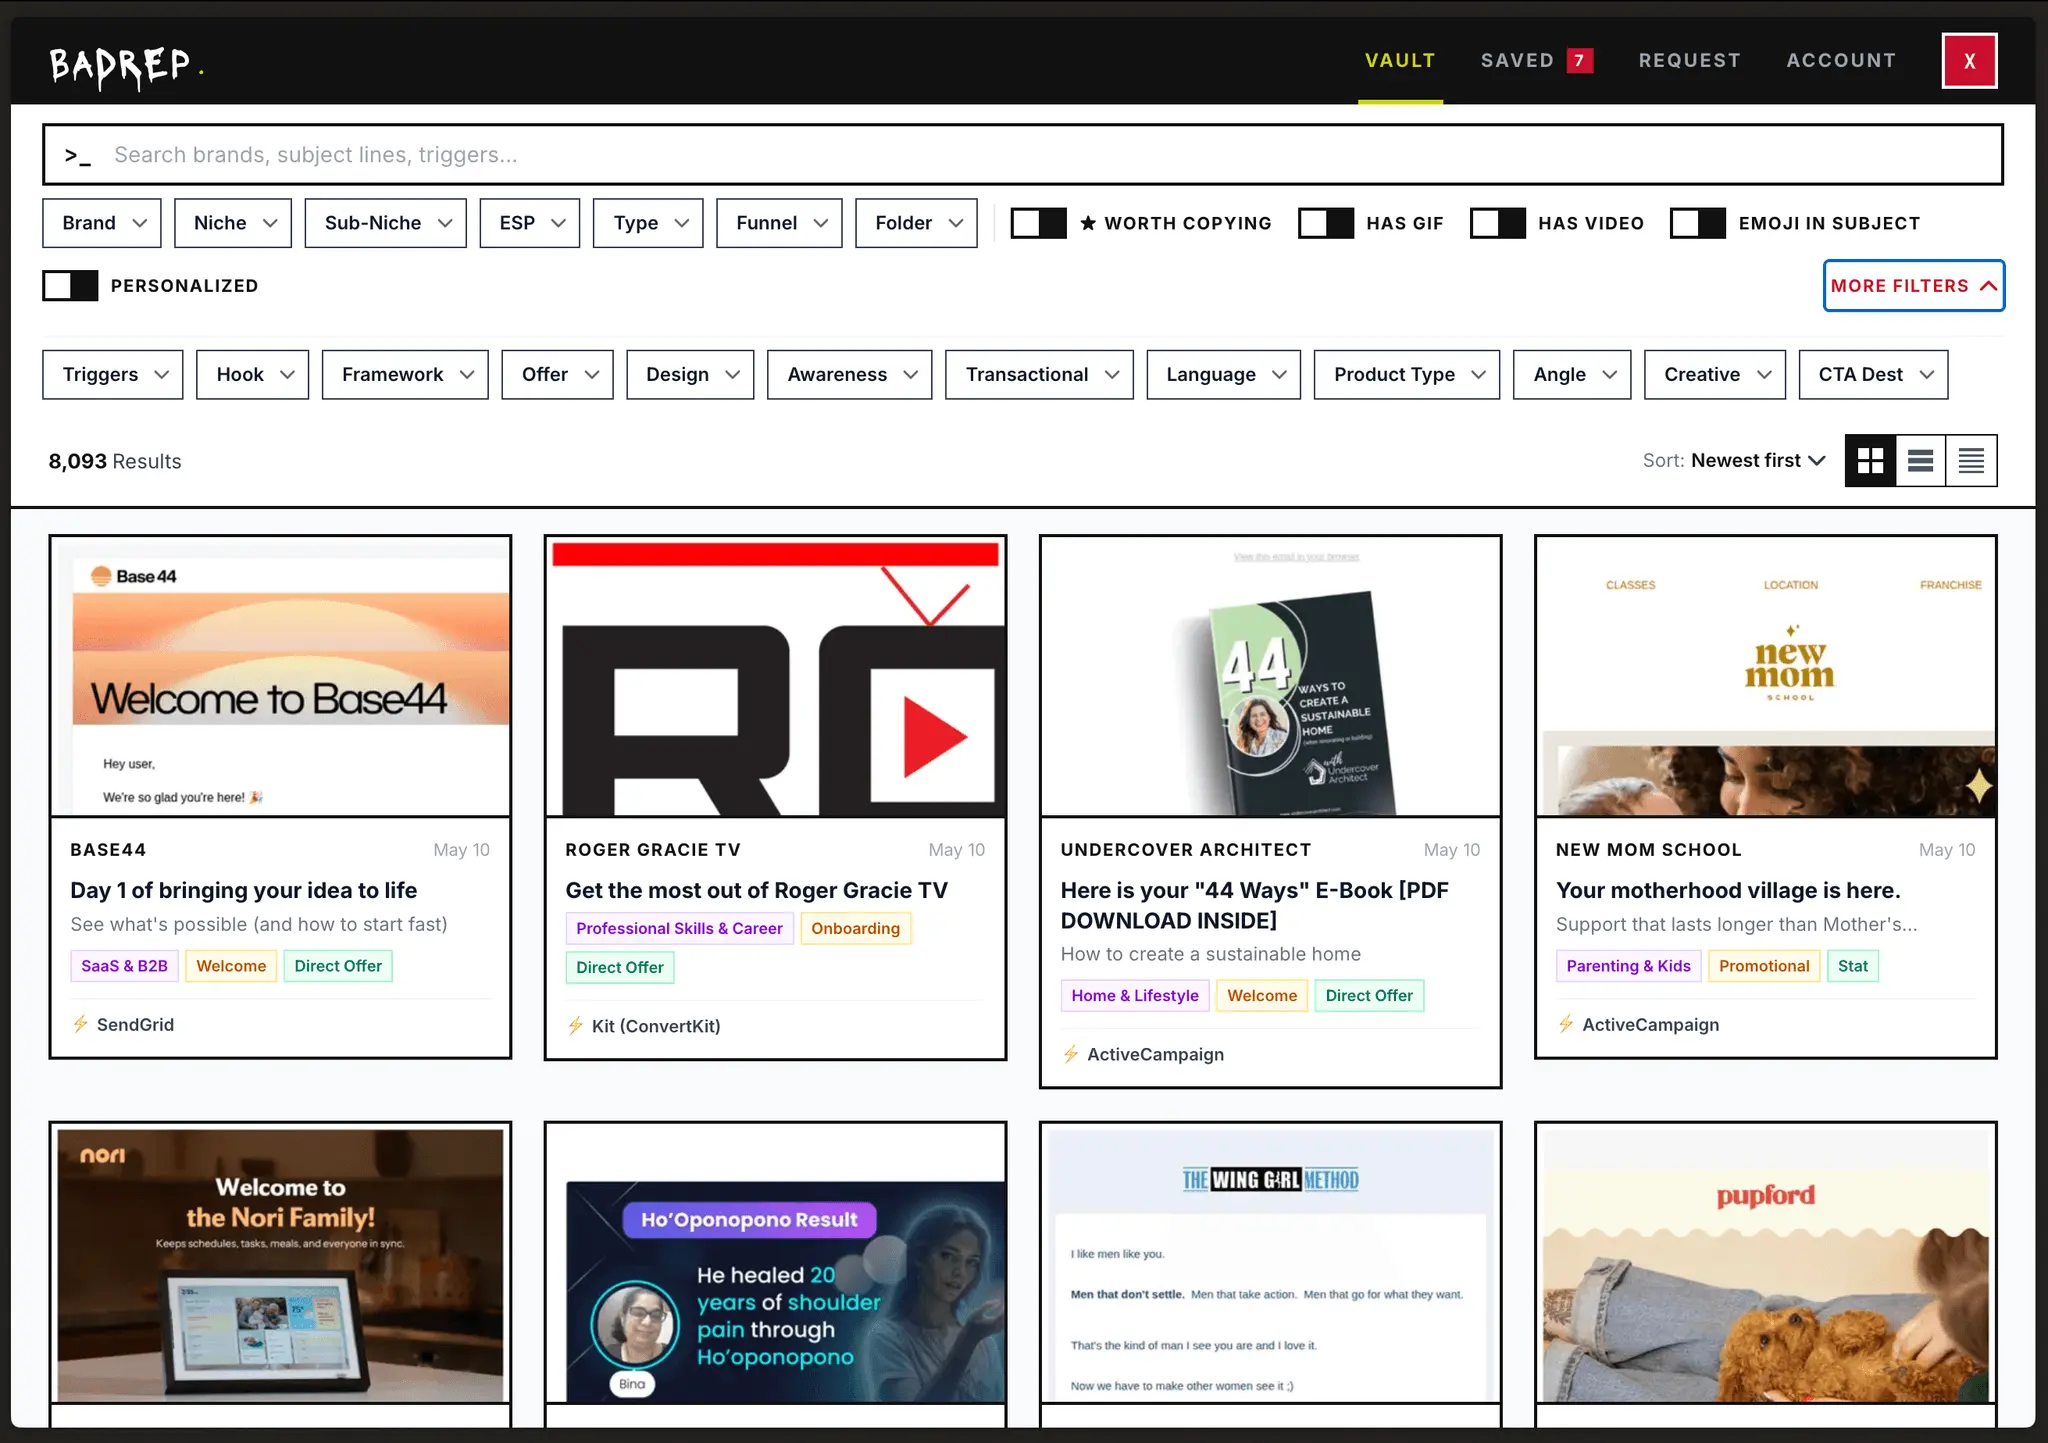Expand the Funnel dropdown
Viewport: 2048px width, 1443px height.
point(779,223)
